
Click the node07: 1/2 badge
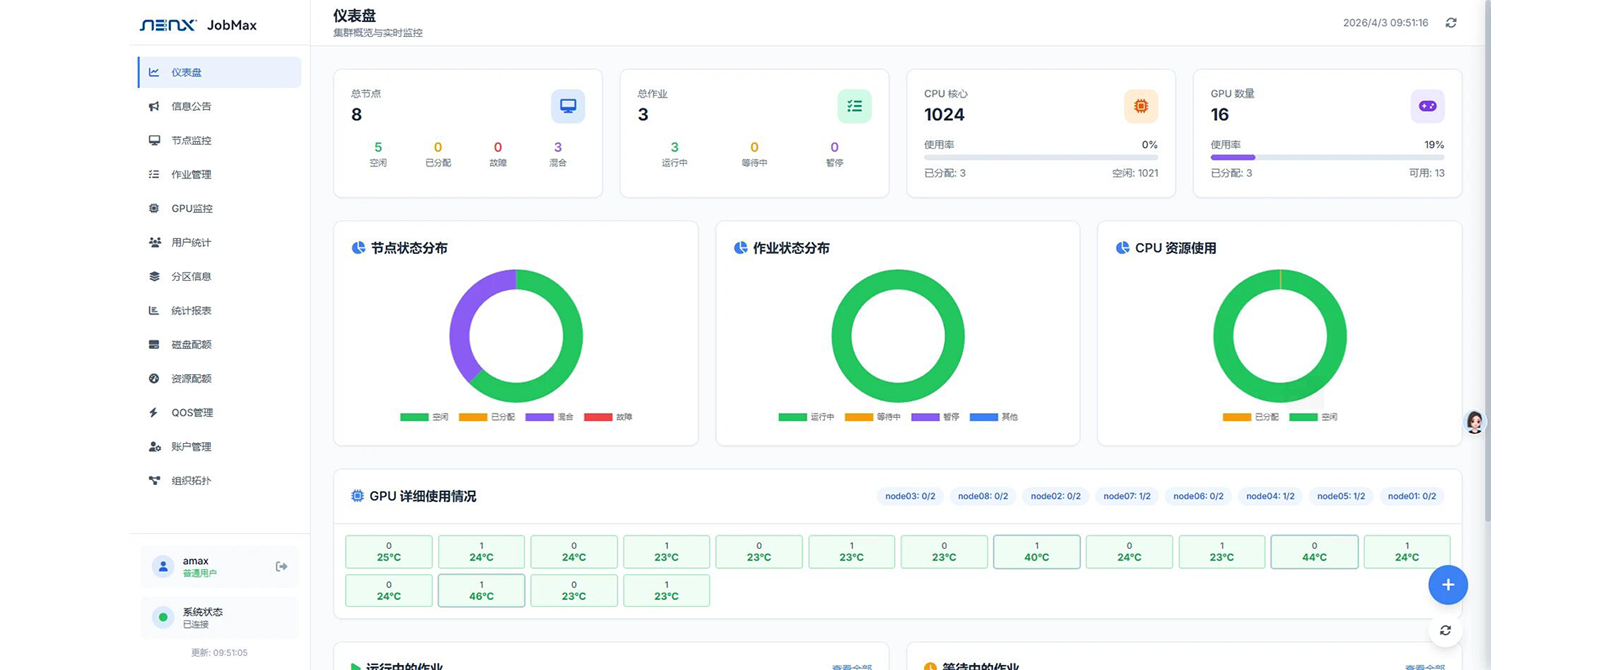tap(1126, 496)
